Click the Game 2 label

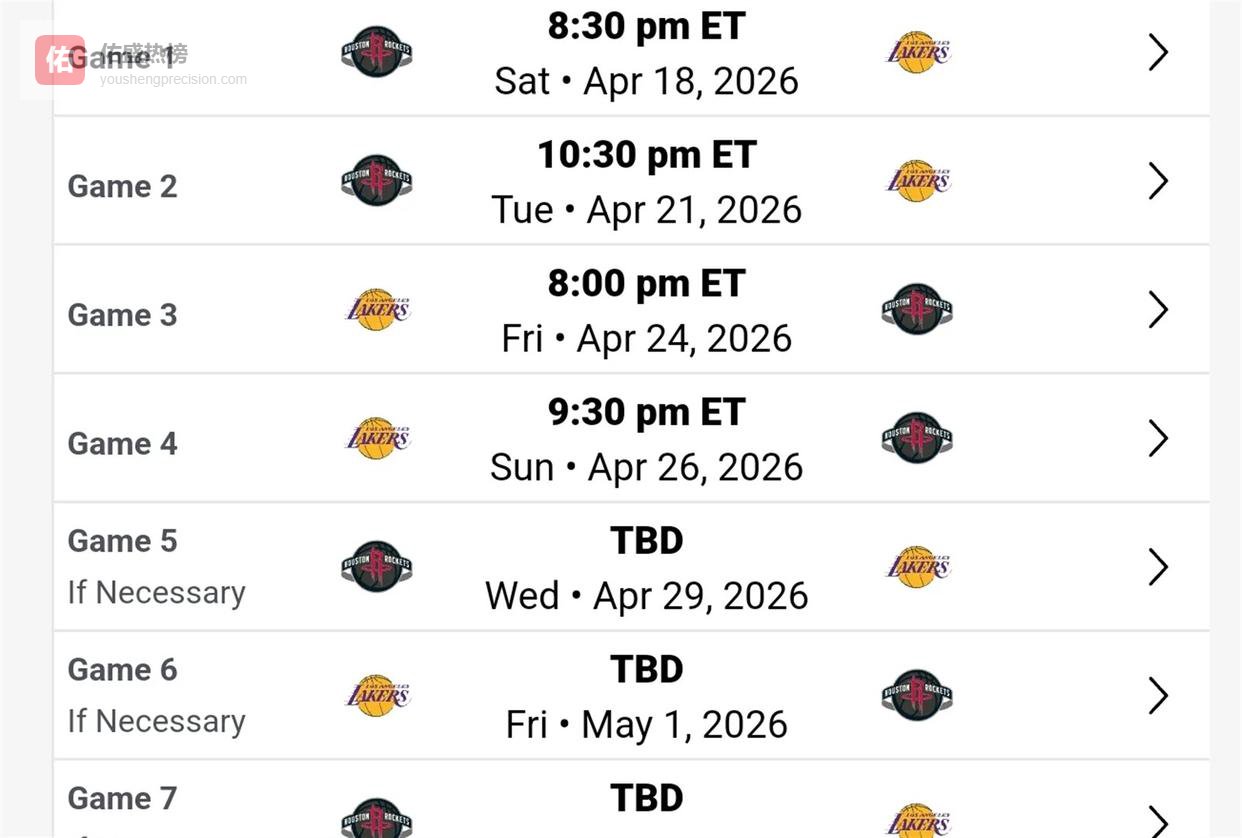click(x=122, y=186)
